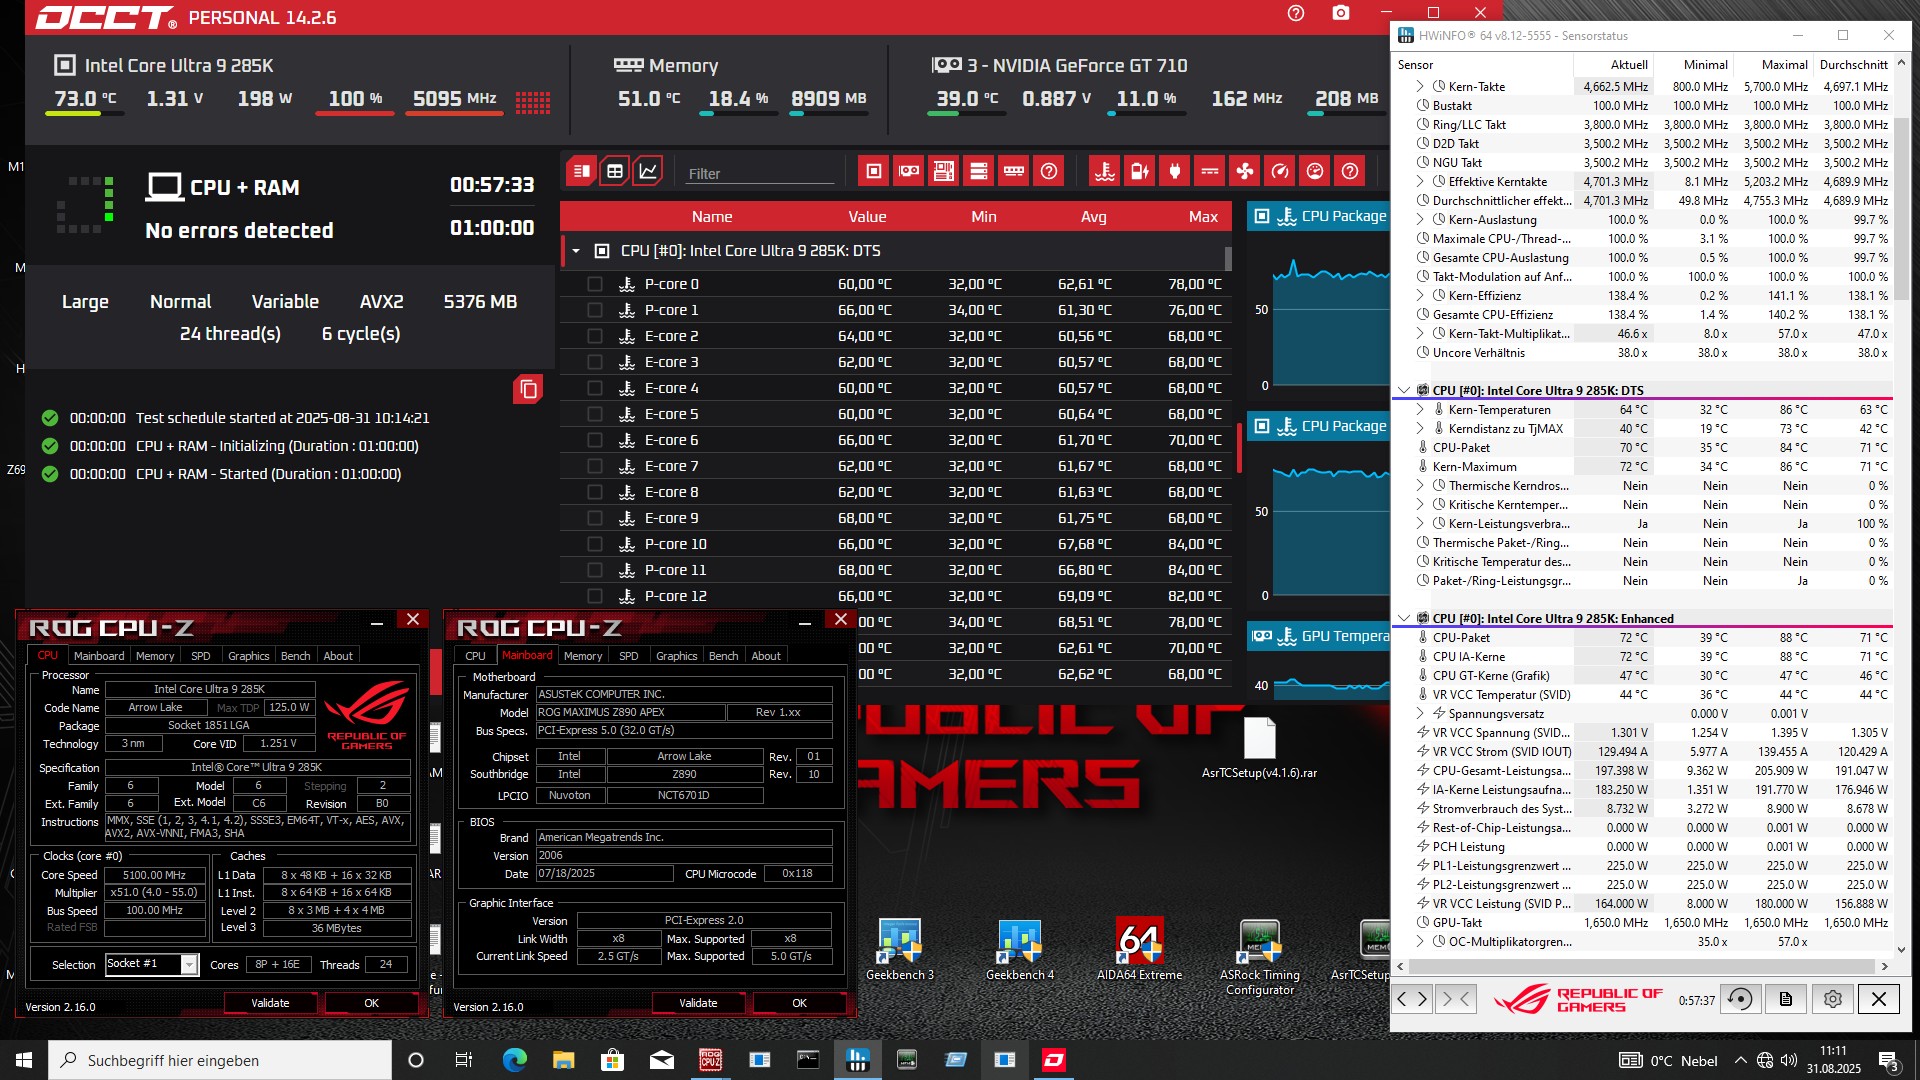This screenshot has width=1920, height=1080.
Task: Filter sensors by temperature icon
Action: [1104, 171]
